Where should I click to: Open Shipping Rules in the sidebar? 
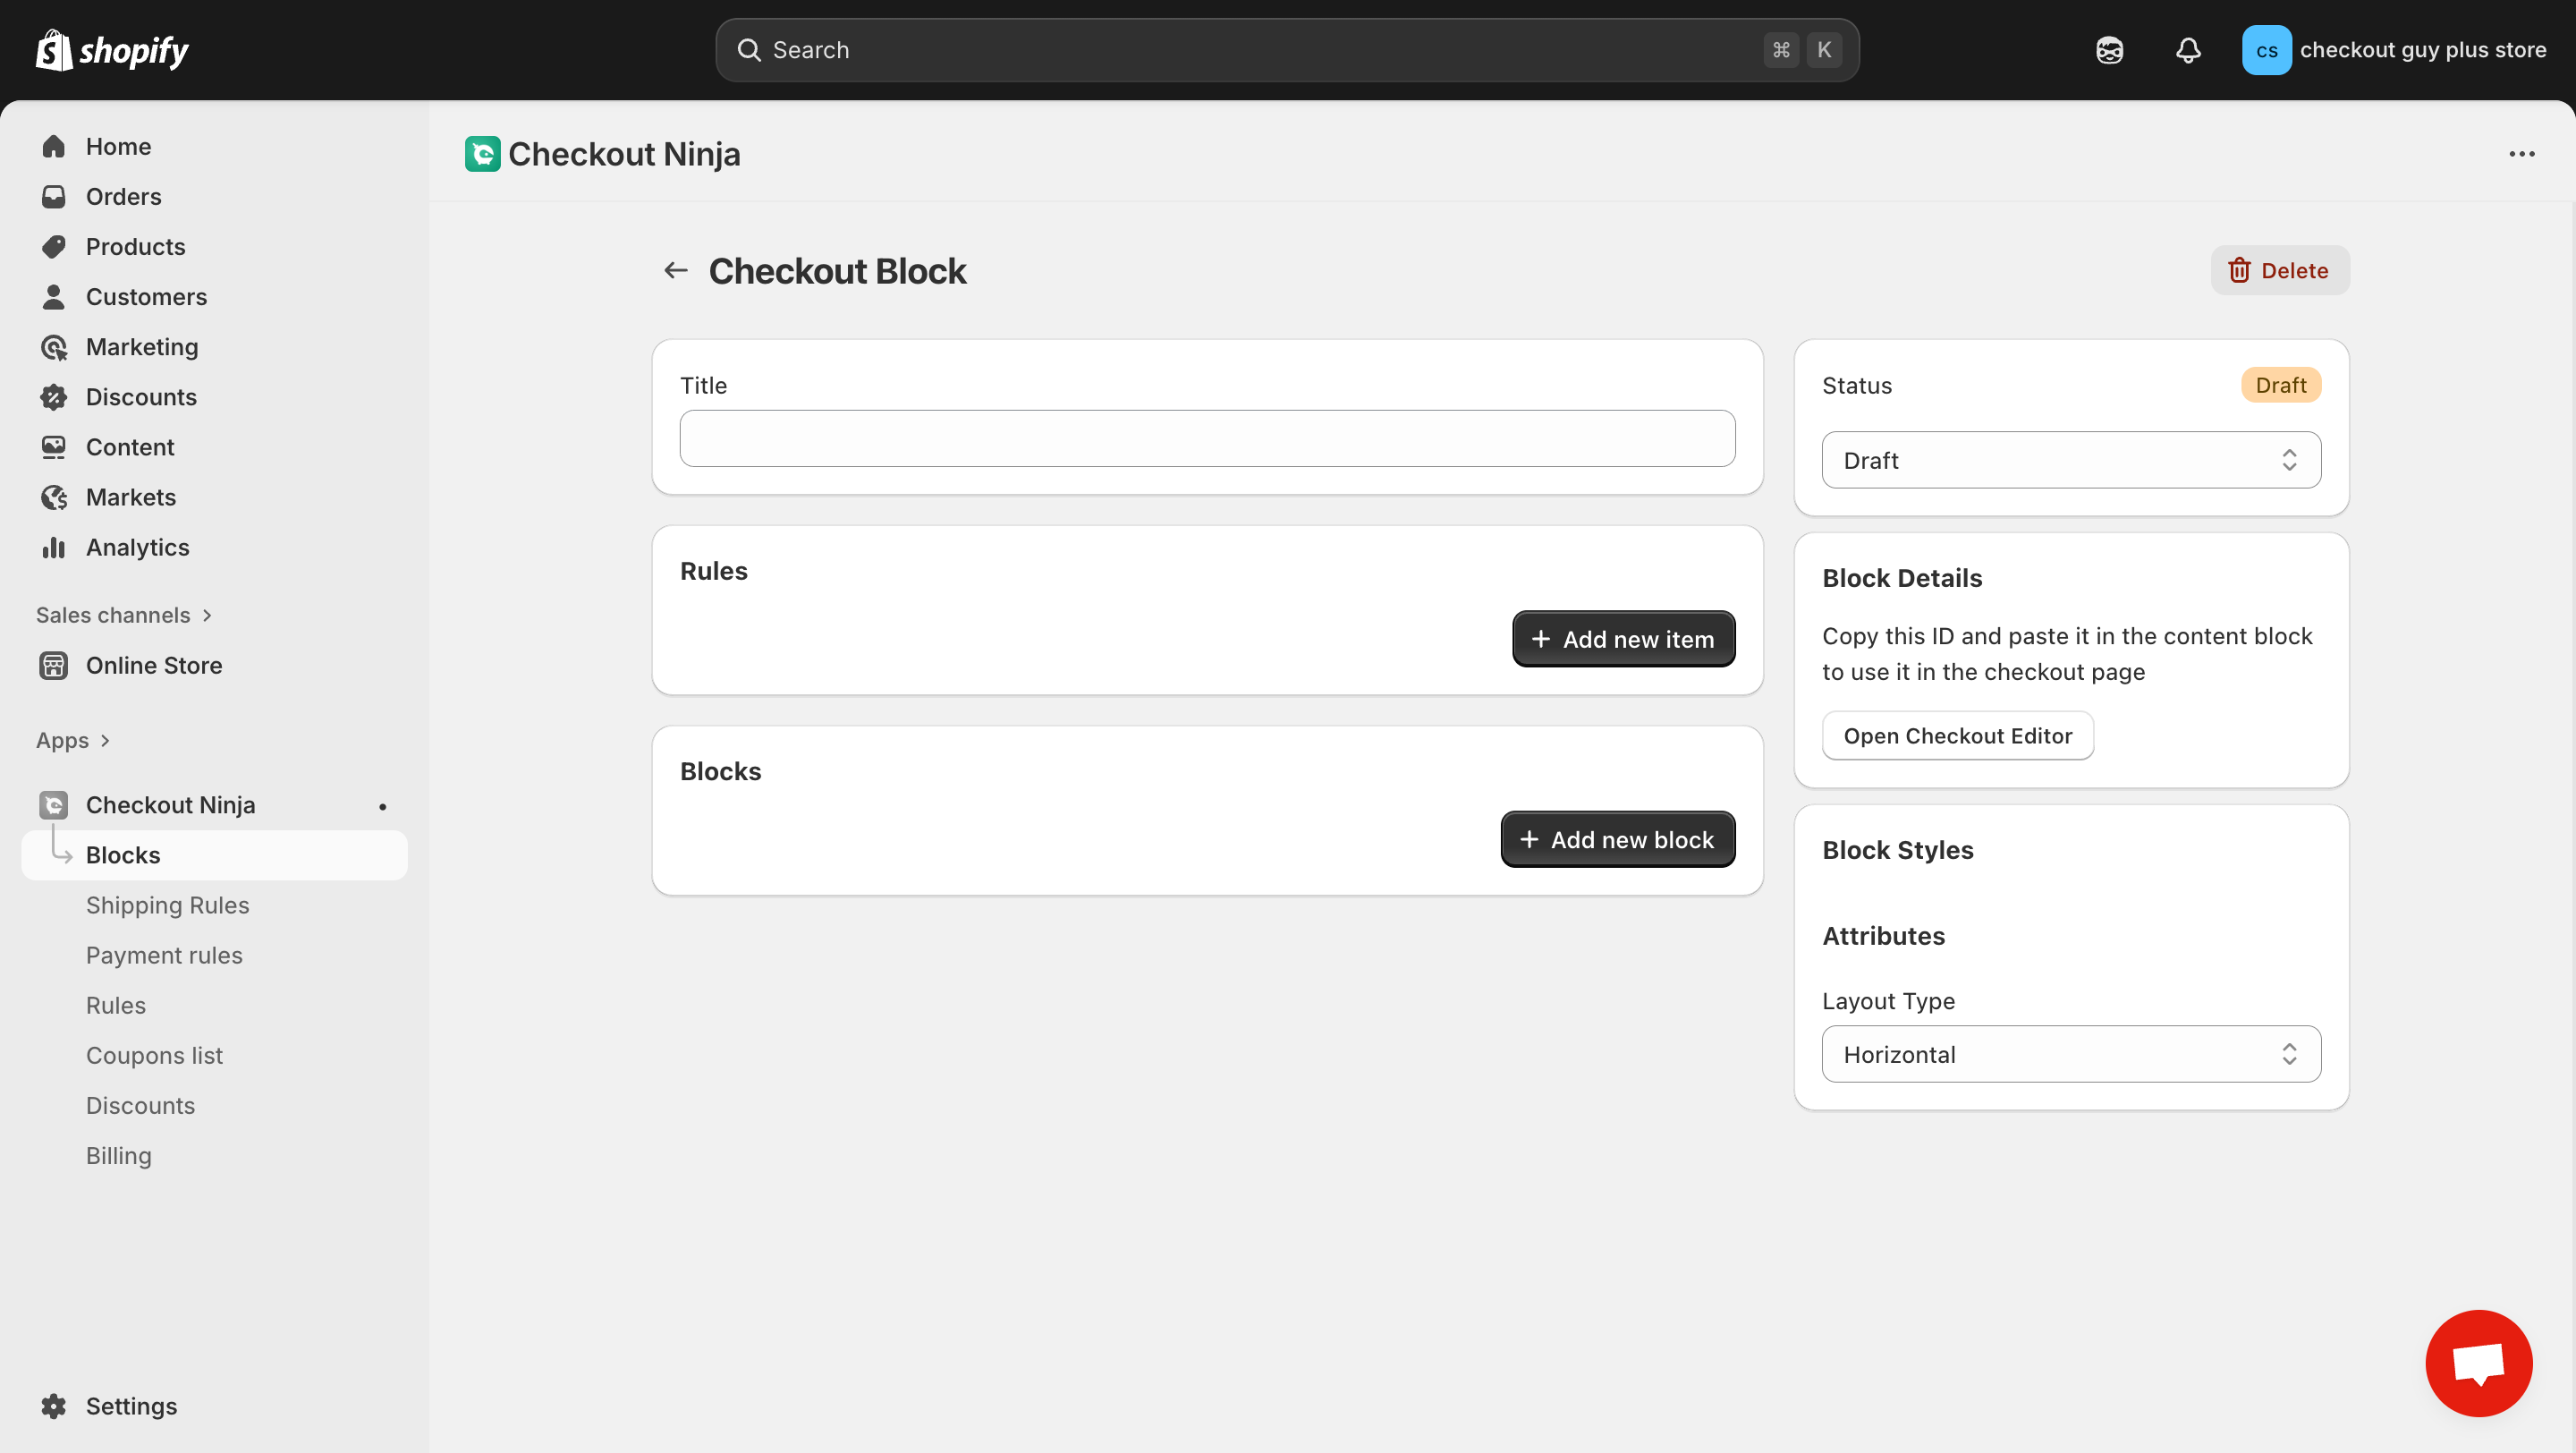point(167,904)
